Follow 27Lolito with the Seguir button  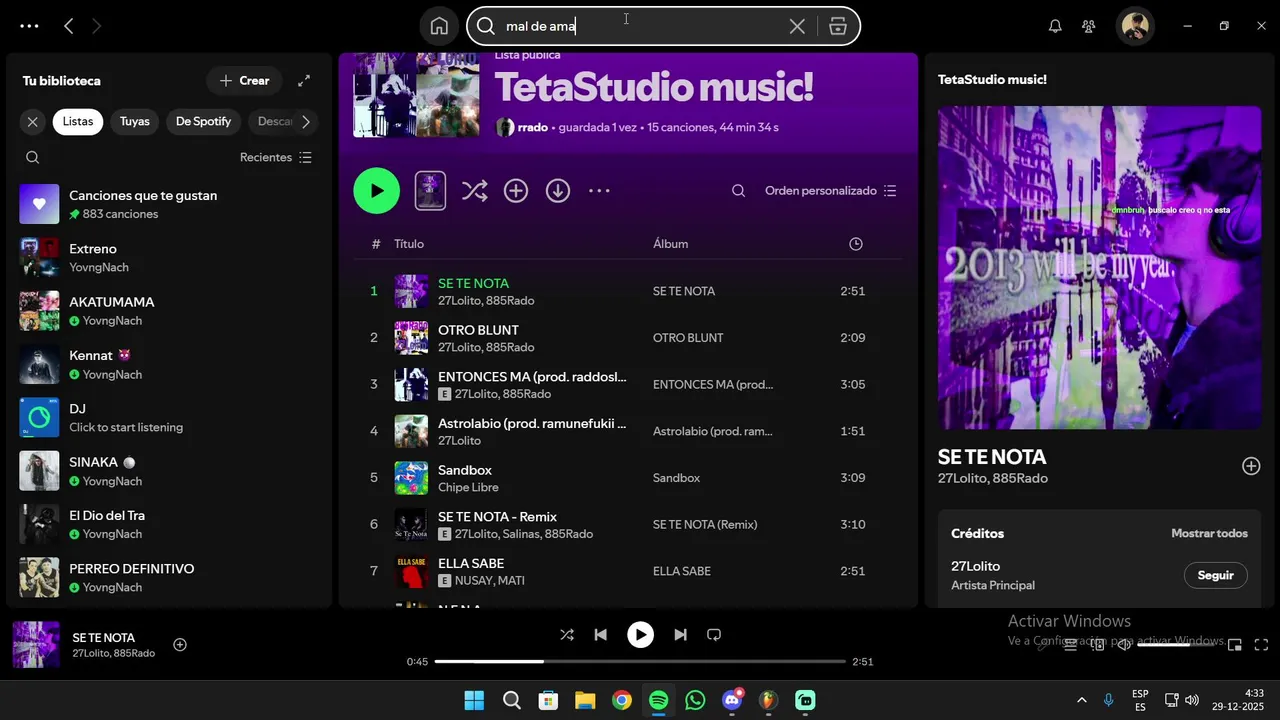[1216, 575]
